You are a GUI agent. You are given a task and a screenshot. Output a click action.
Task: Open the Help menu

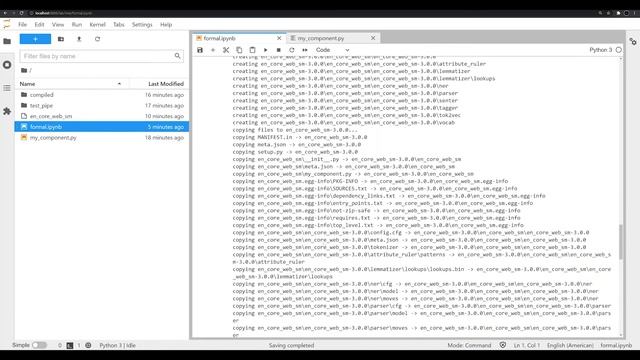point(166,24)
